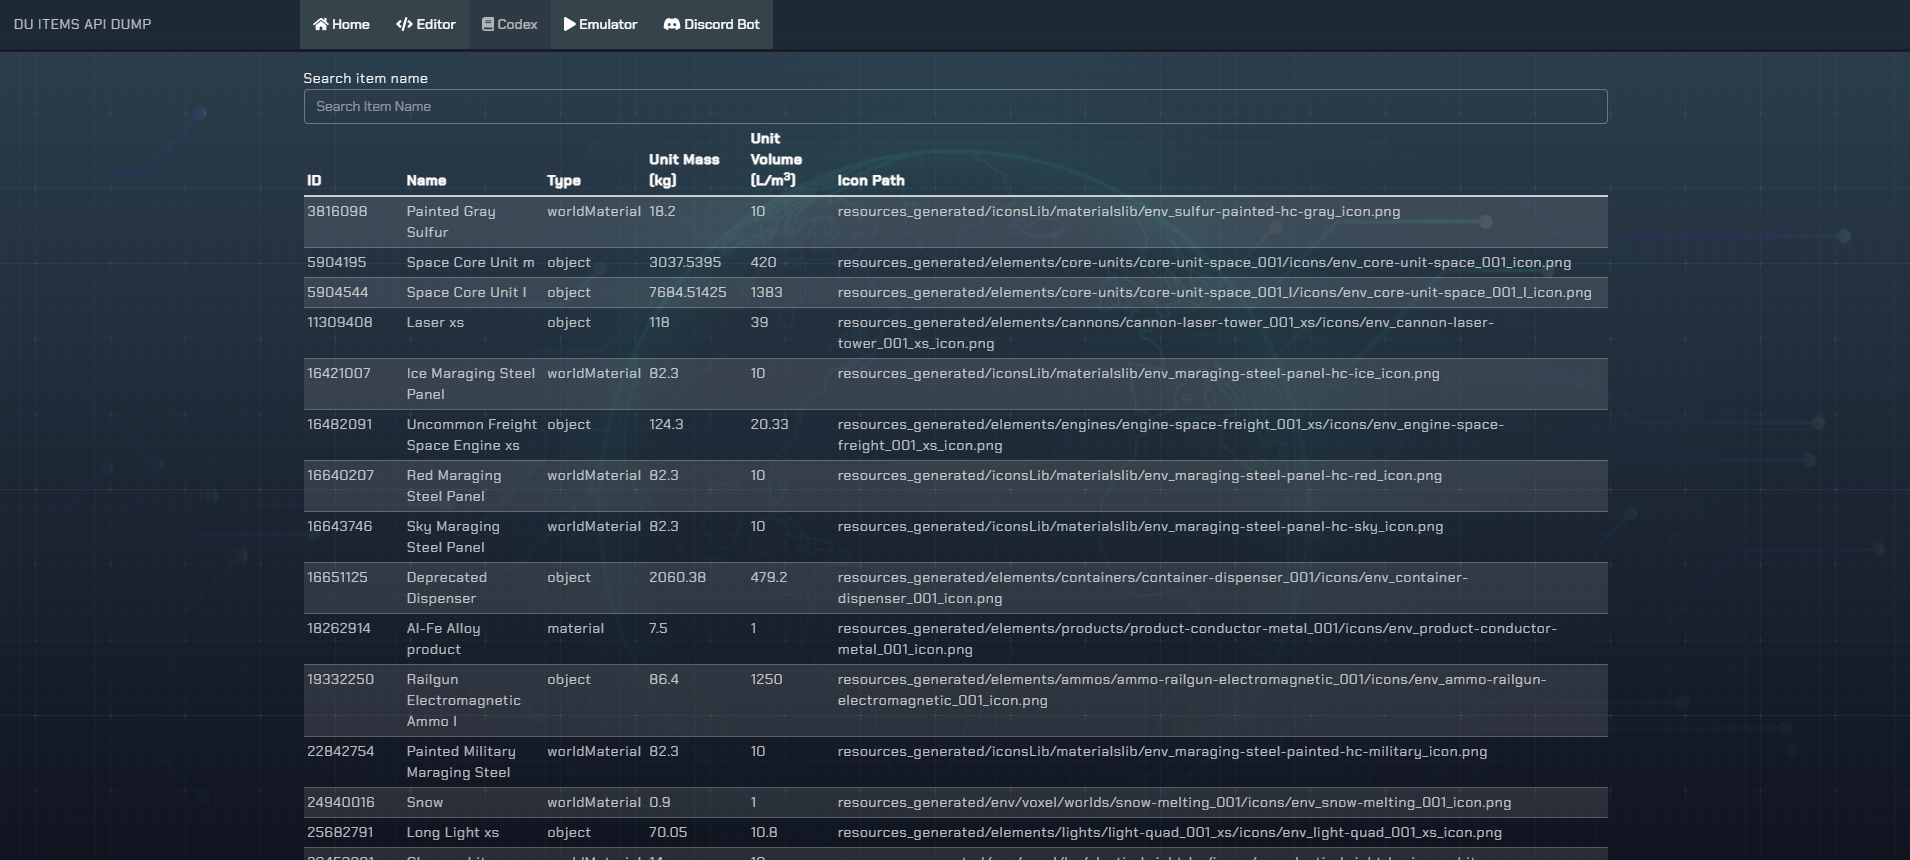
Task: Click volume value 1250
Action: coord(767,679)
